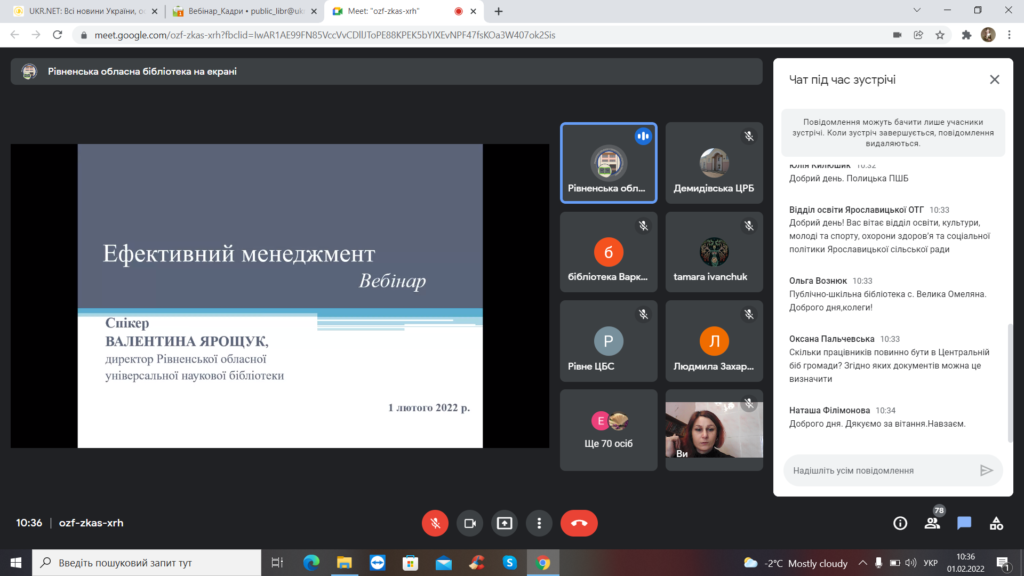Open meeting details info icon
1024x576 pixels.
pyautogui.click(x=900, y=522)
